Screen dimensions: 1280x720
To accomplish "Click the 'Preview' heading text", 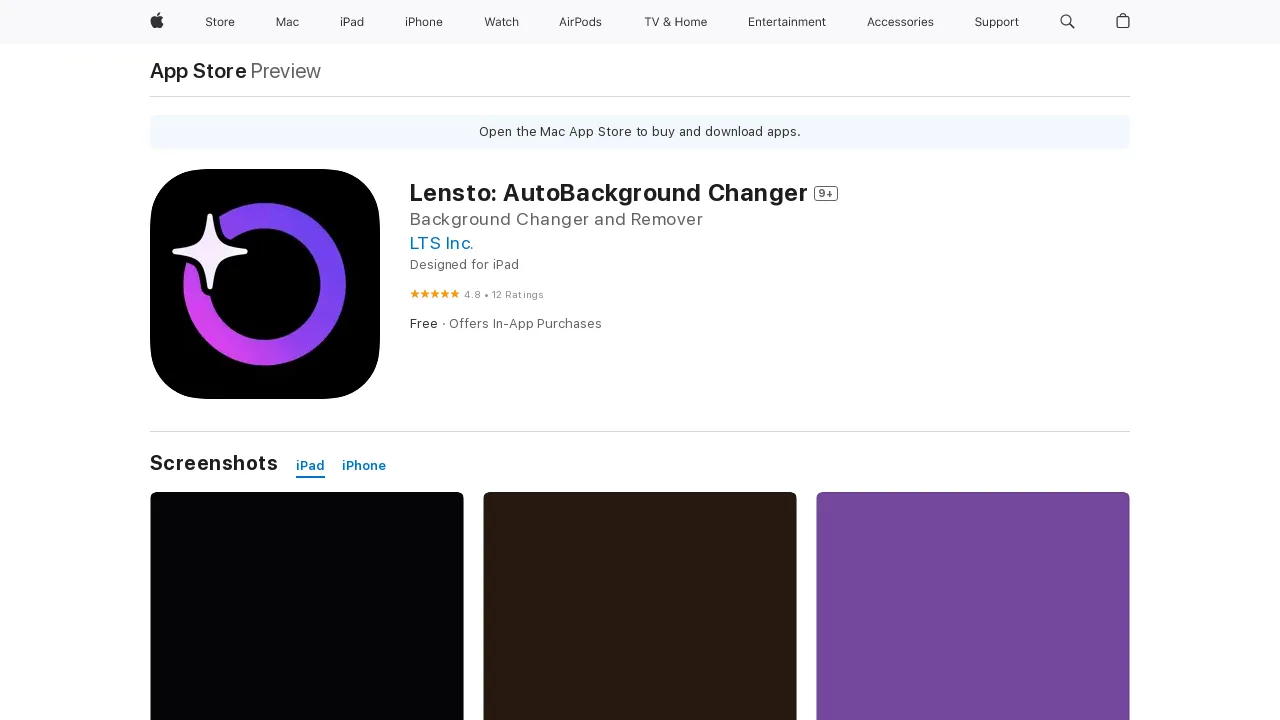I will (x=286, y=71).
